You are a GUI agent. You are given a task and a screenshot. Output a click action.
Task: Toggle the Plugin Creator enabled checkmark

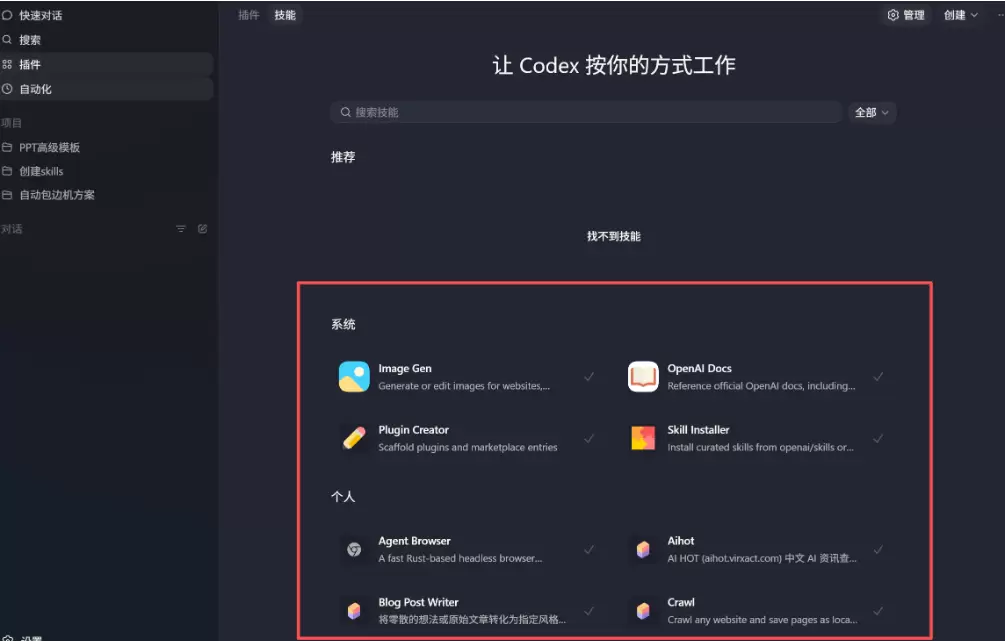pyautogui.click(x=589, y=438)
